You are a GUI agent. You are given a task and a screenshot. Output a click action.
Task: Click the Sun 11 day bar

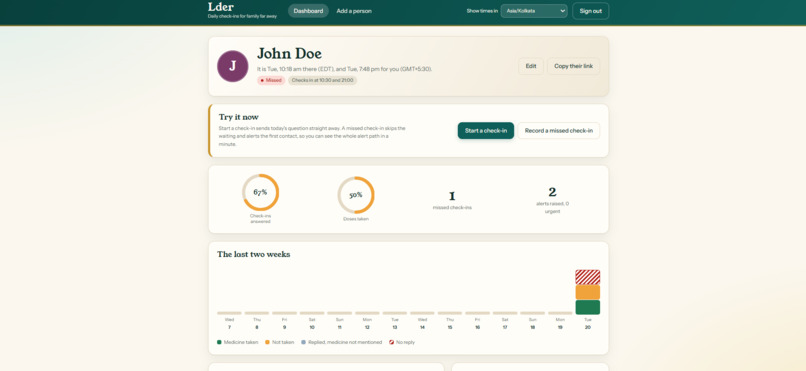pos(339,313)
